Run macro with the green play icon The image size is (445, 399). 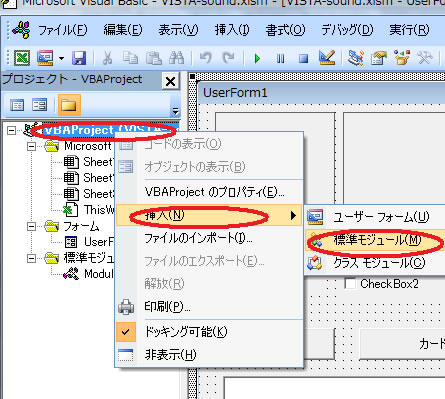pos(257,59)
